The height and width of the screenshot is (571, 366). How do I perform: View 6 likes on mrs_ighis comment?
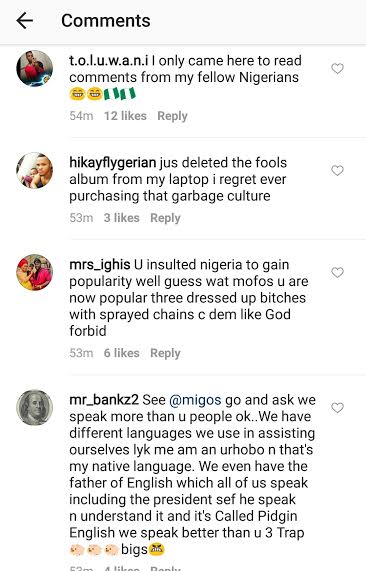(122, 353)
